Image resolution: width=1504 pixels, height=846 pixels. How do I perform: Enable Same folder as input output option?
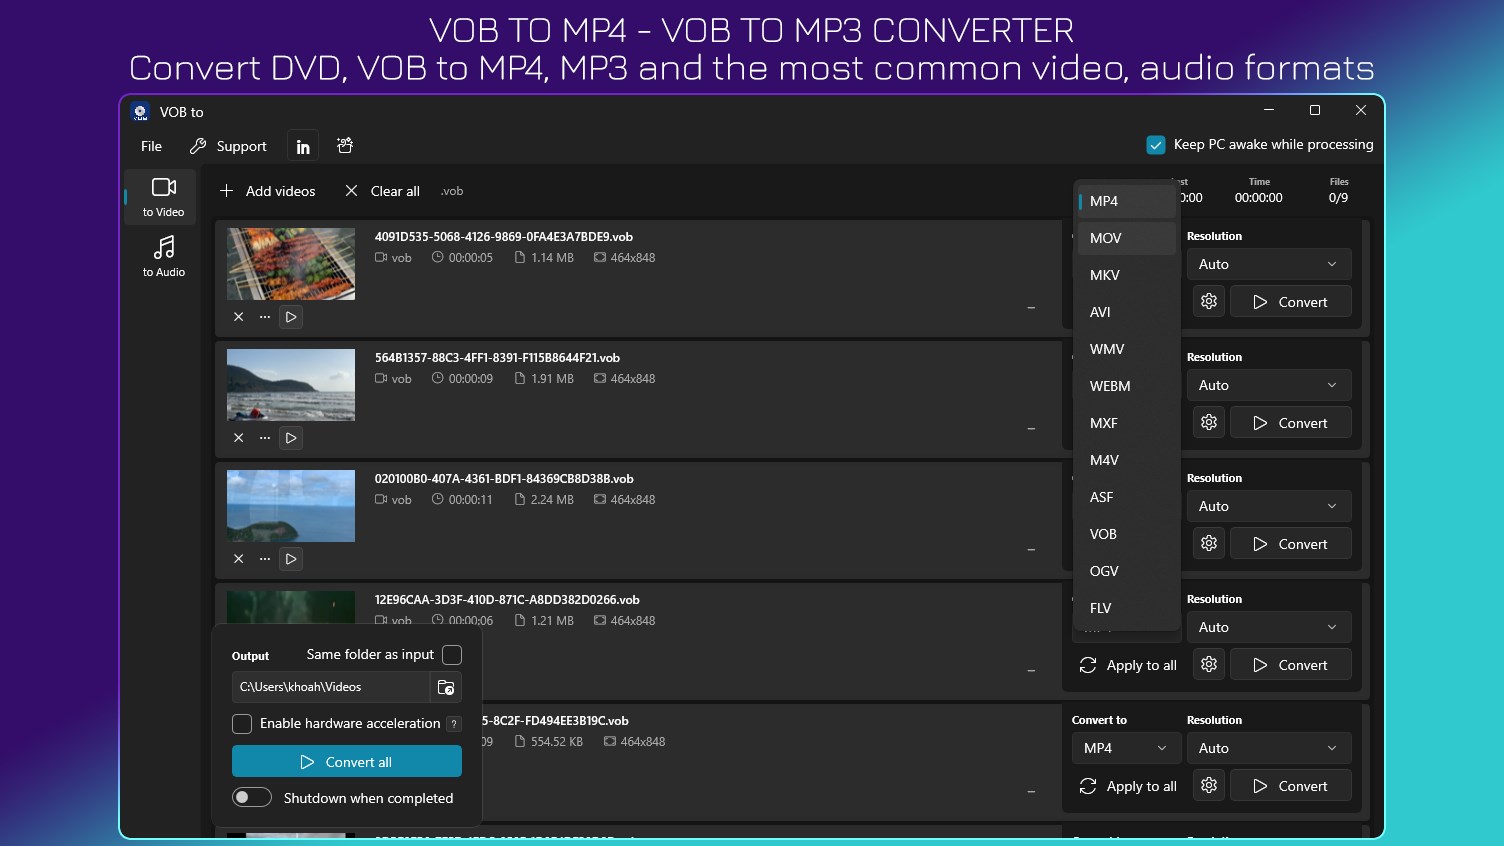(451, 655)
